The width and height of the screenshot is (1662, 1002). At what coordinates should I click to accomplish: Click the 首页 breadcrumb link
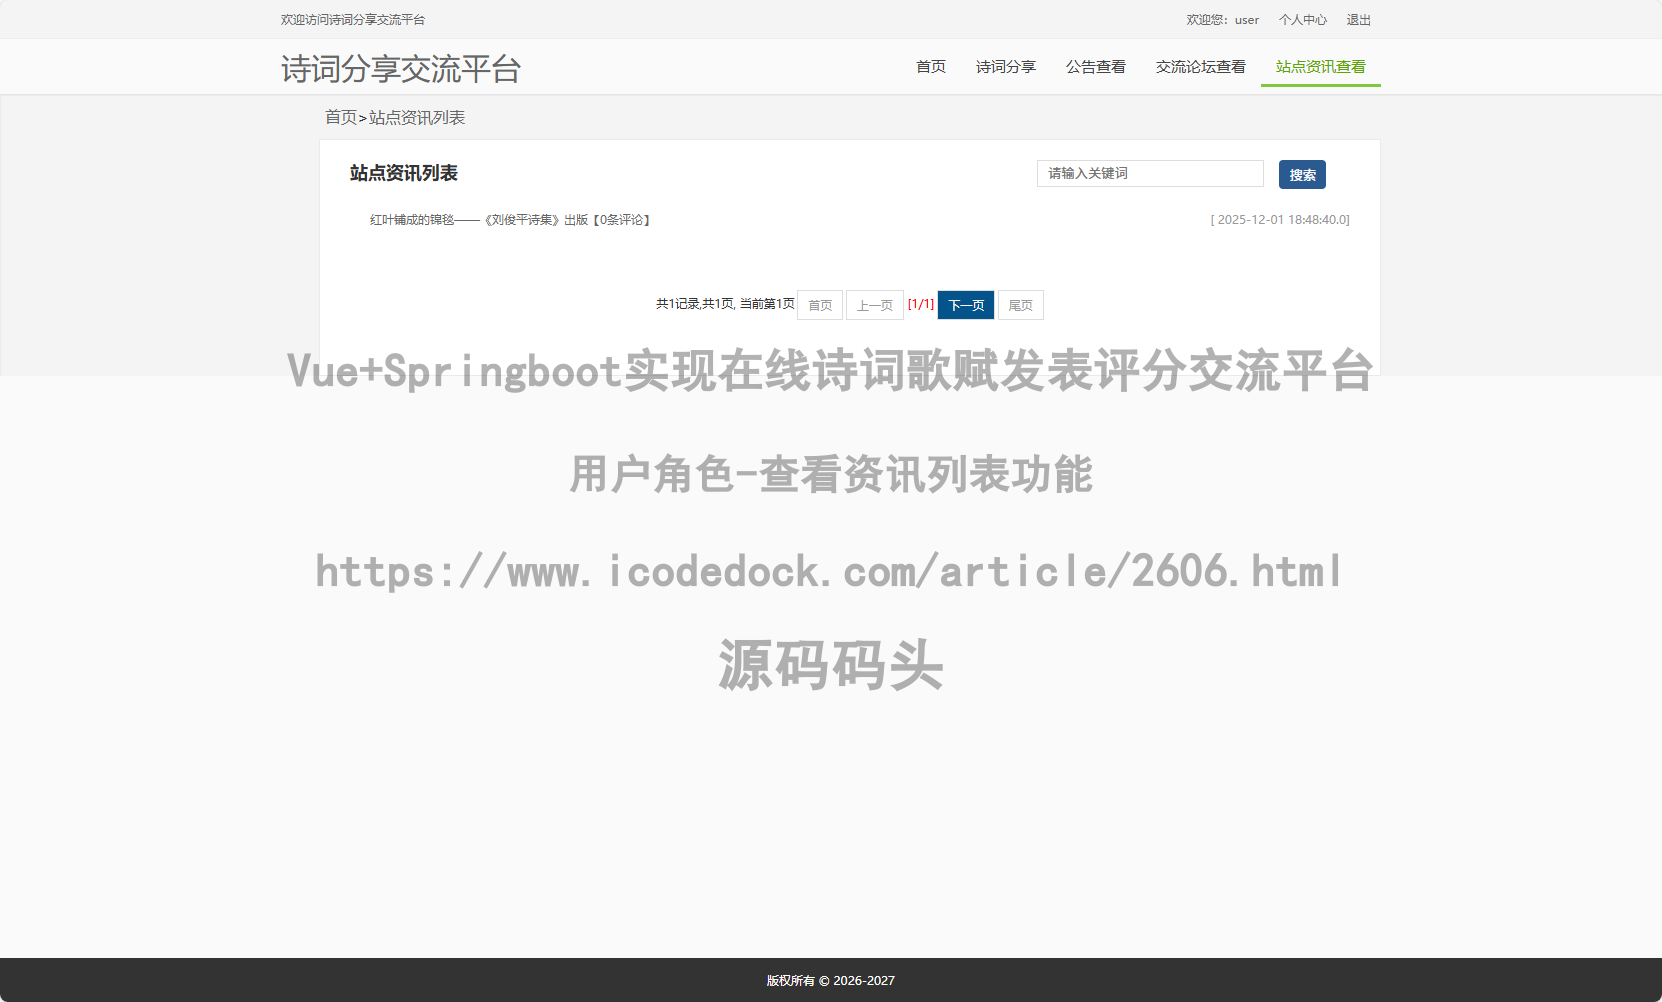[340, 118]
